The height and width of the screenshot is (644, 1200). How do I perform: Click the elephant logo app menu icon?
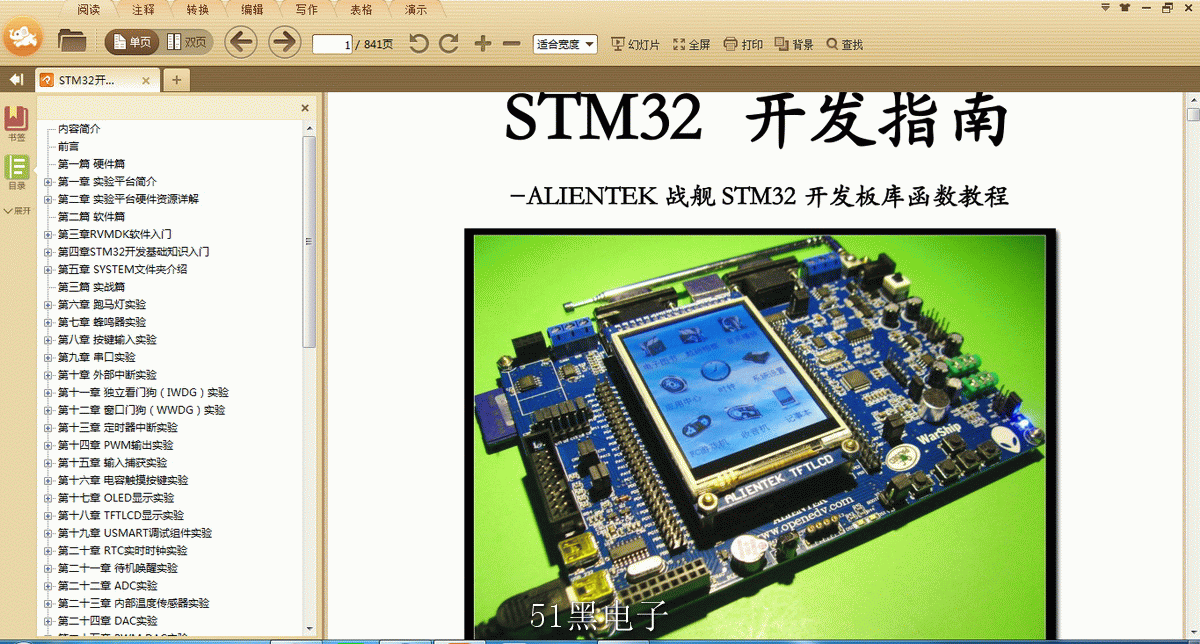(x=22, y=38)
